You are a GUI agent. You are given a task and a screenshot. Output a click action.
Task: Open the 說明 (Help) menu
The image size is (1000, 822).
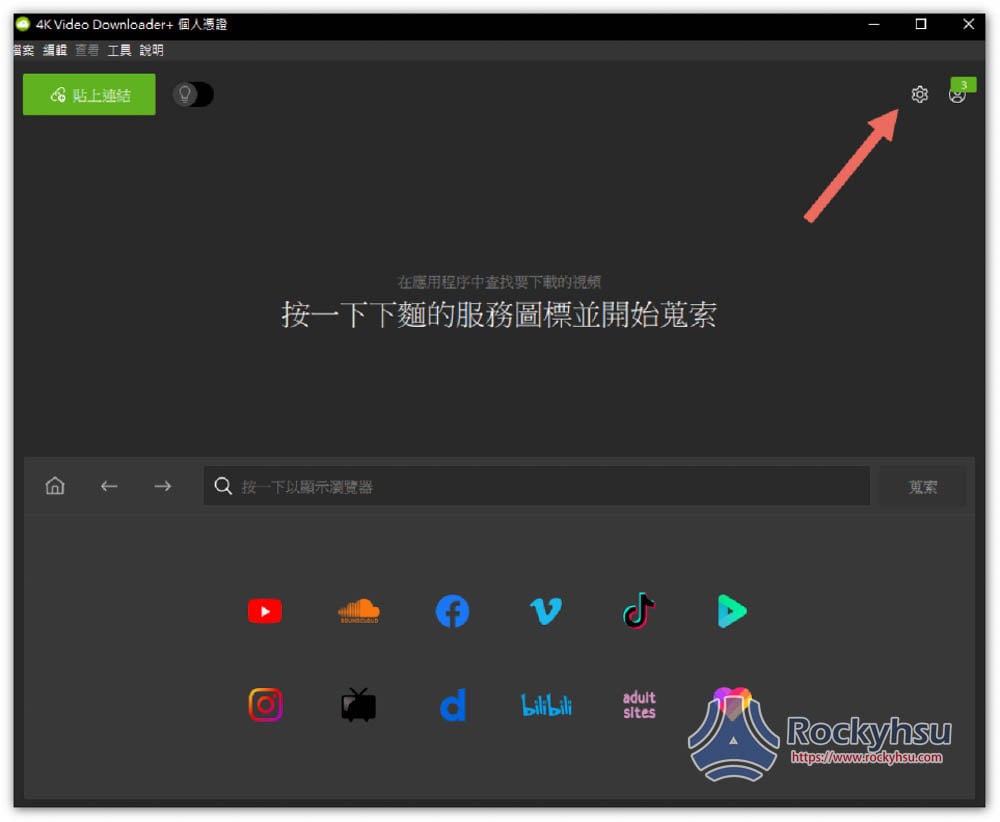pyautogui.click(x=151, y=50)
